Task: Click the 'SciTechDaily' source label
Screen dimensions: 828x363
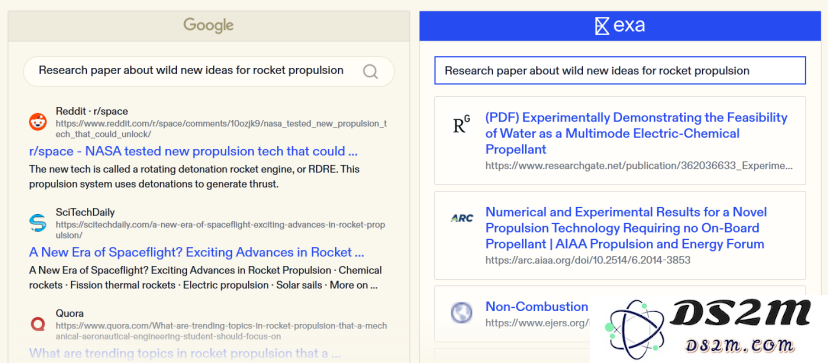Action: click(x=85, y=212)
